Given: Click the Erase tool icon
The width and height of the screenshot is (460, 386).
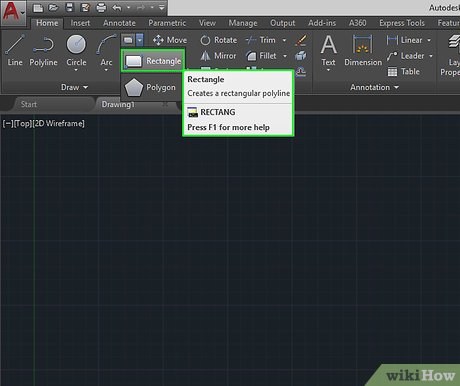Looking at the screenshot, I should click(301, 40).
